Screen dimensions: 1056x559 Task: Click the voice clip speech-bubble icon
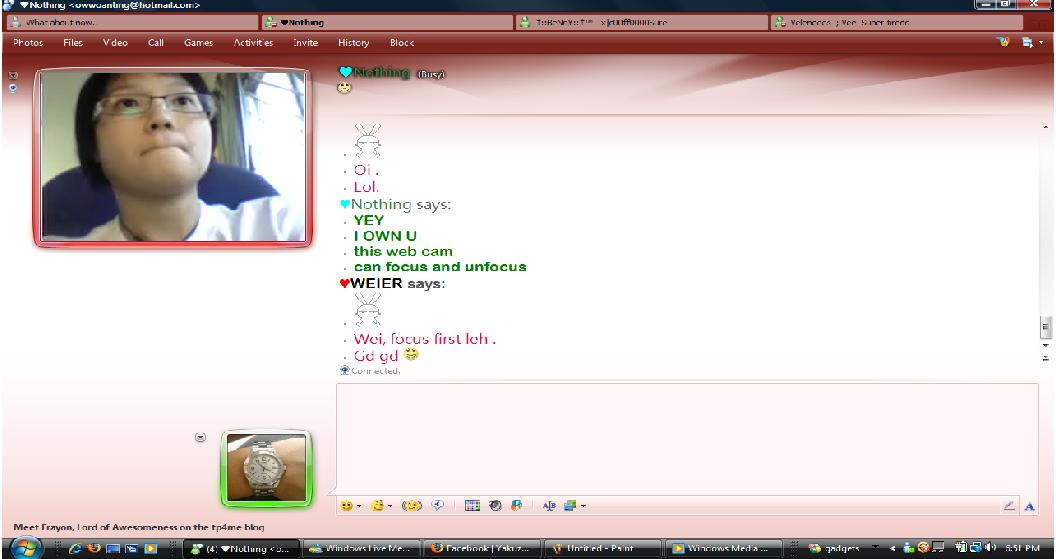tap(438, 506)
